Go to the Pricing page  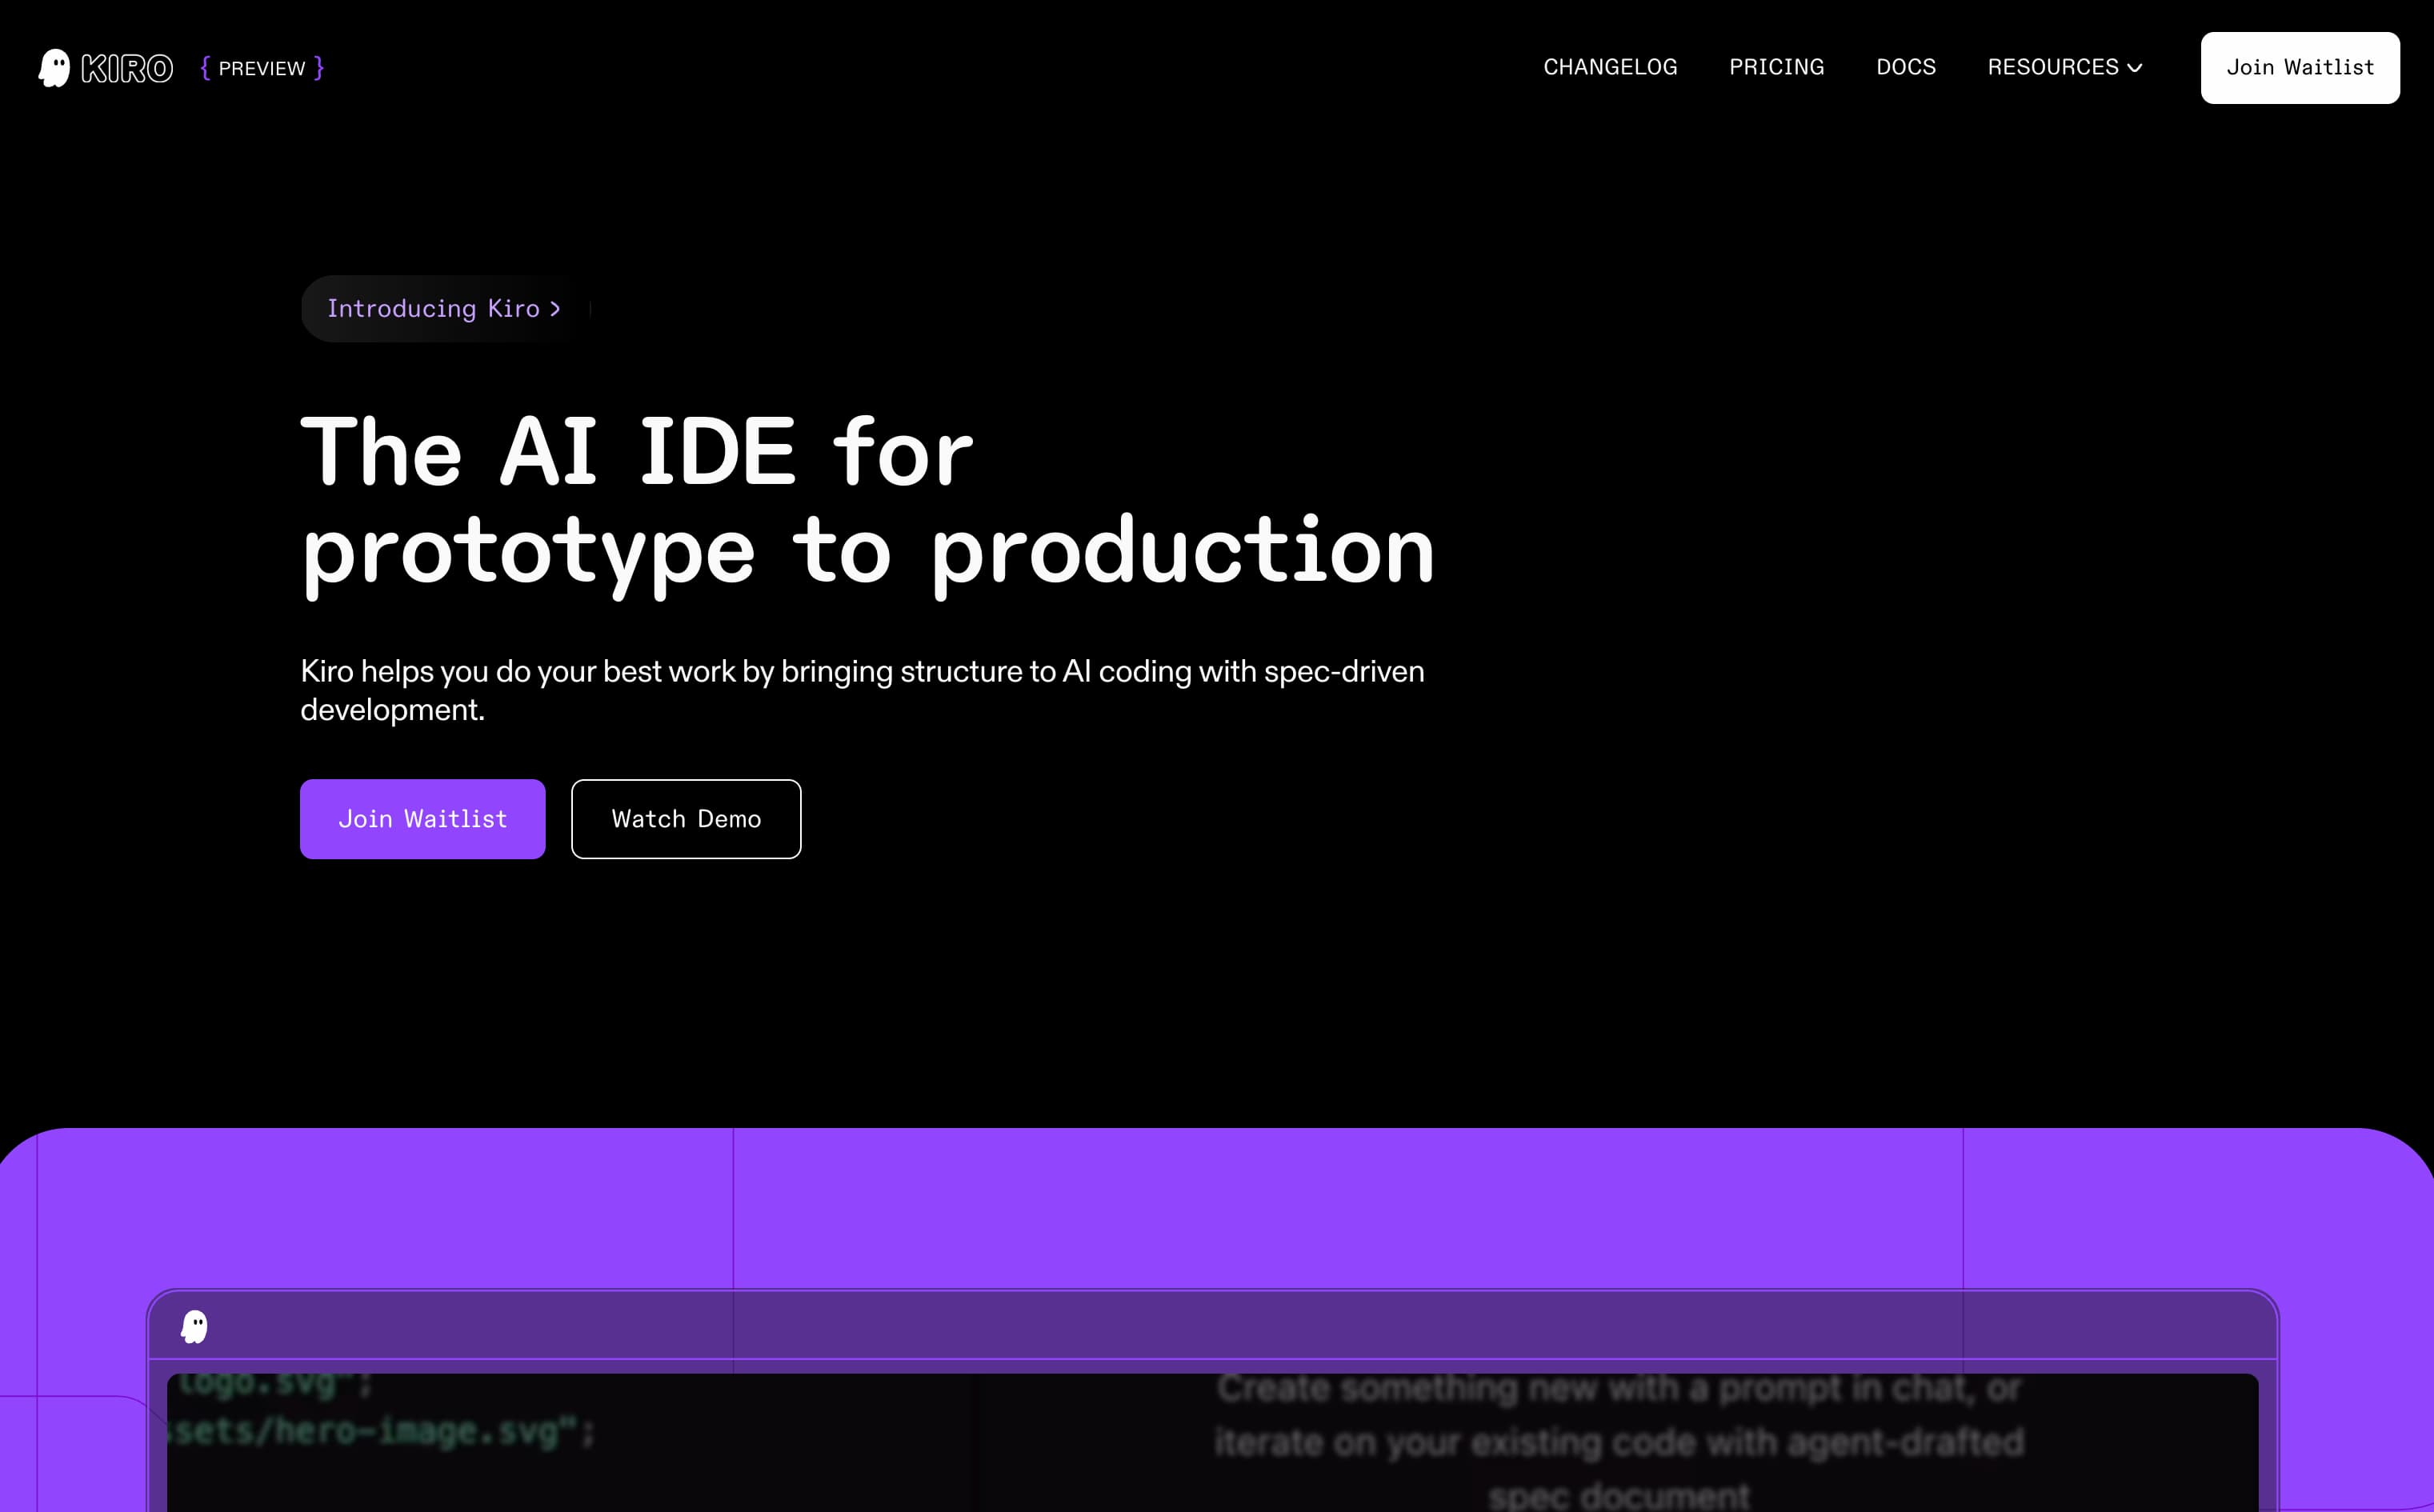pyautogui.click(x=1777, y=67)
